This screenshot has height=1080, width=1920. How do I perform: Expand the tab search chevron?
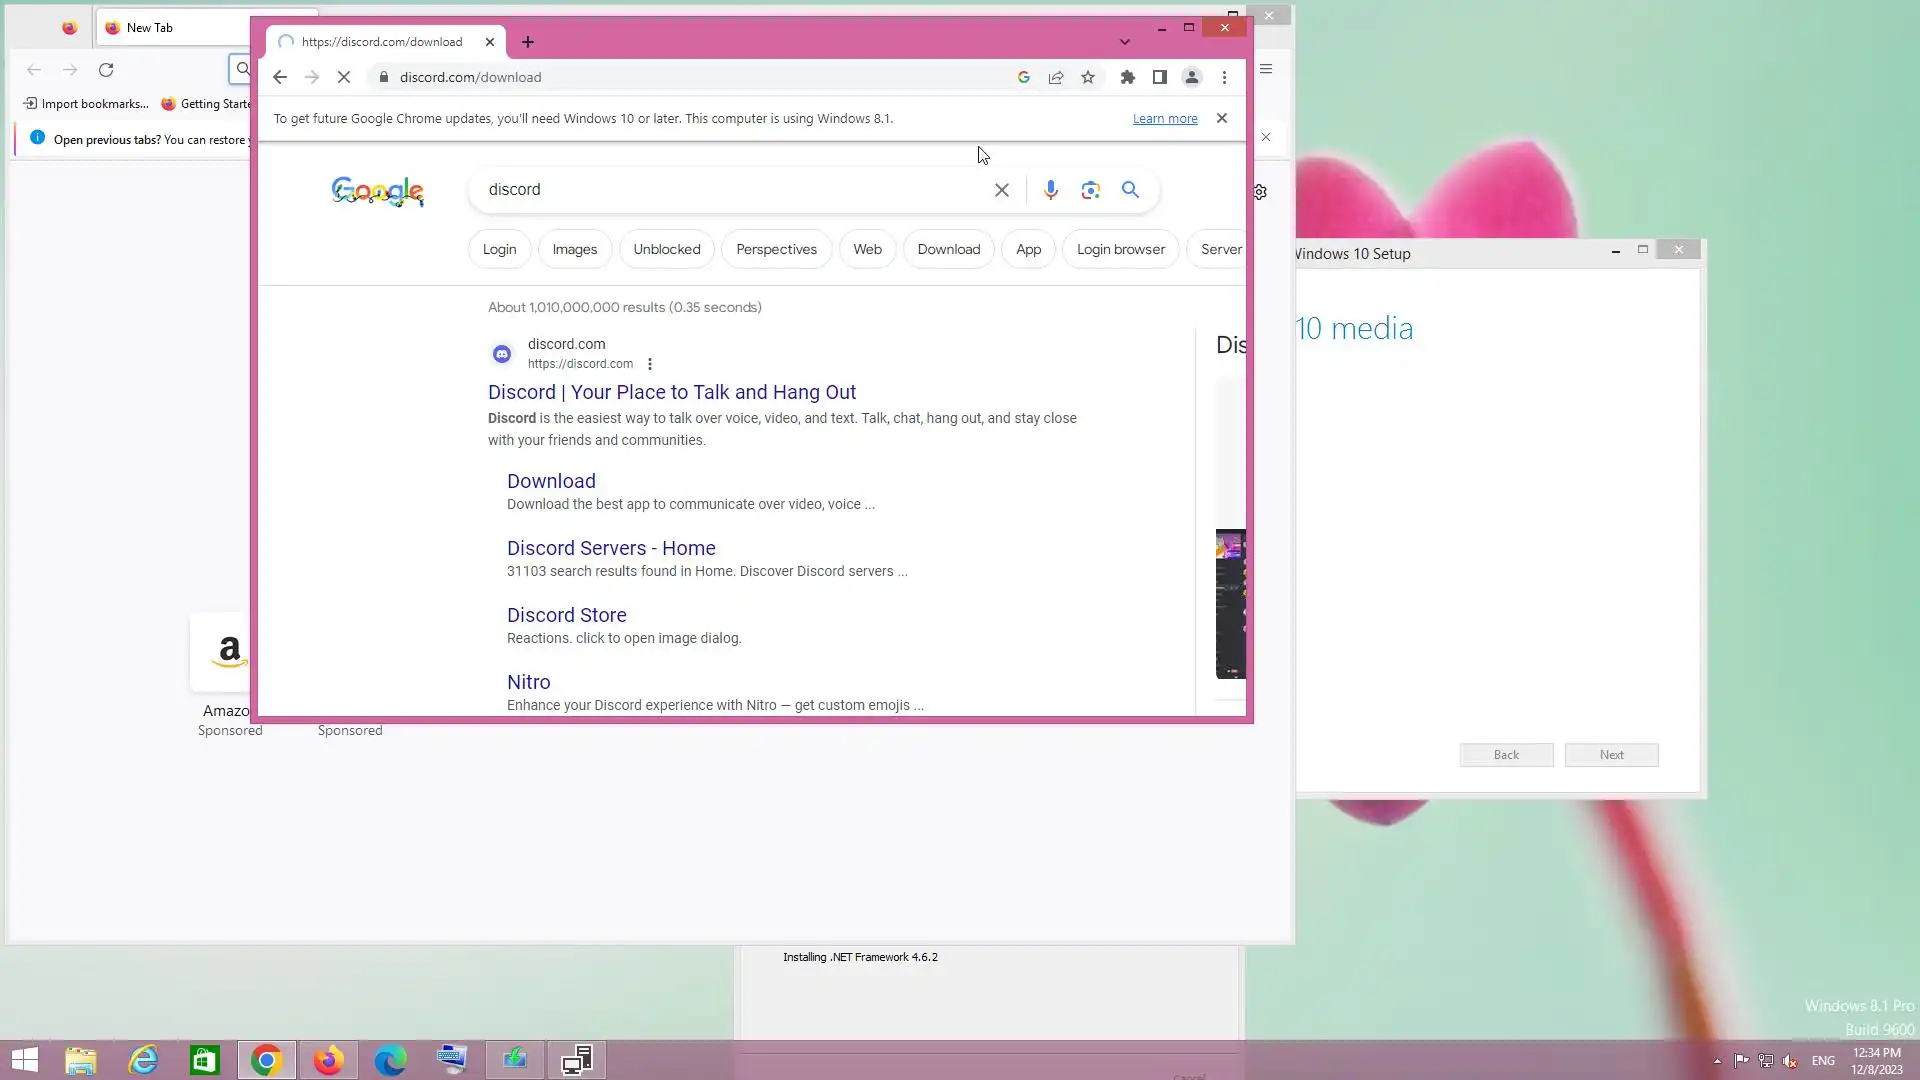(1125, 42)
